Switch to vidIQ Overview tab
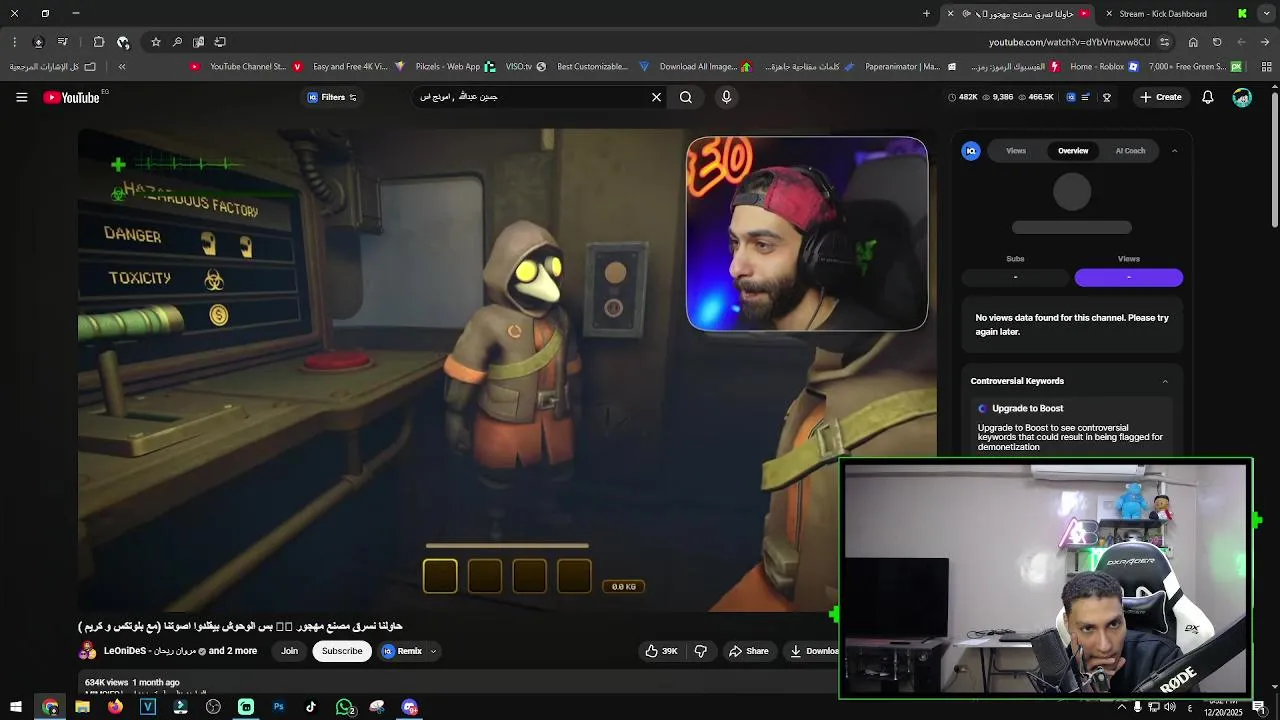Viewport: 1280px width, 720px height. point(1073,151)
